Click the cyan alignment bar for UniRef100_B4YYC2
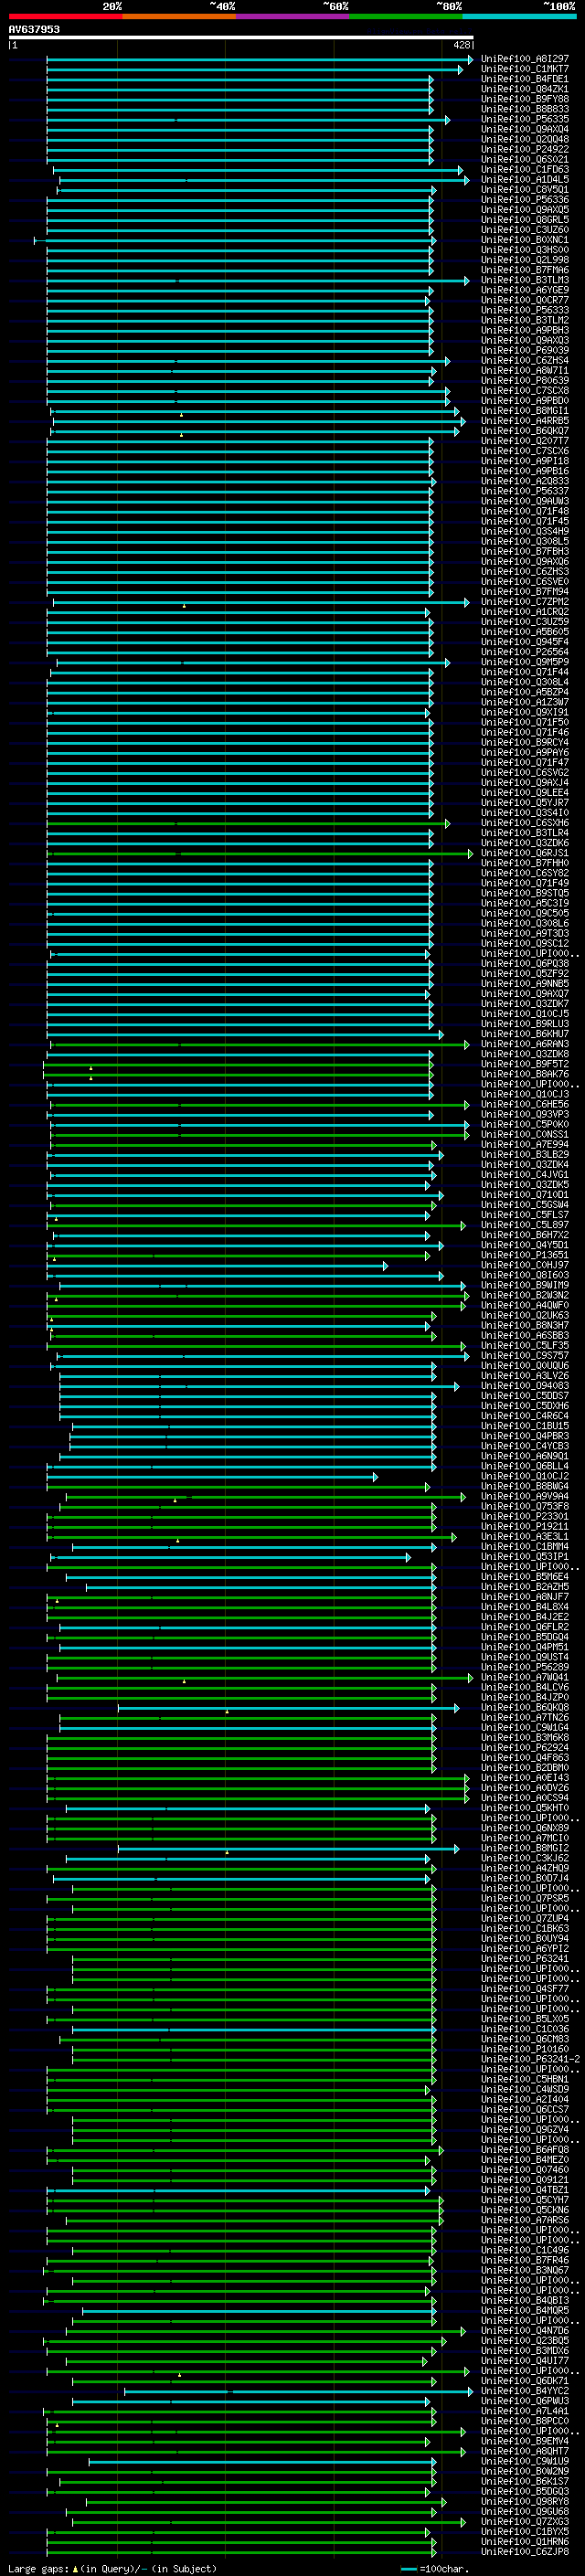585x2576 pixels. coord(298,2391)
